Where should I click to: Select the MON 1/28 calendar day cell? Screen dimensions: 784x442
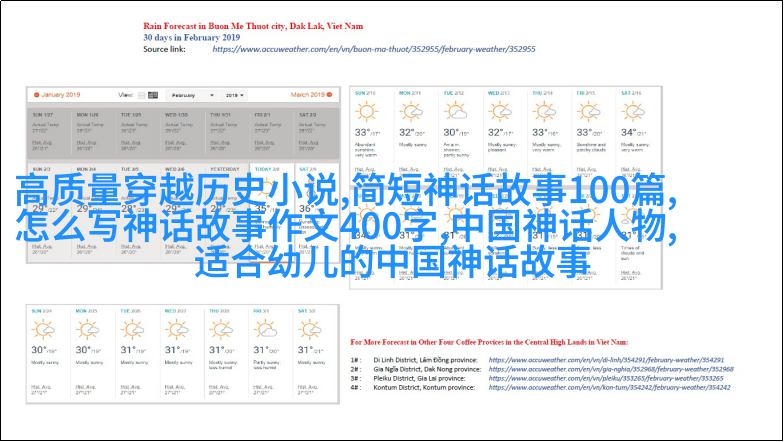click(94, 133)
